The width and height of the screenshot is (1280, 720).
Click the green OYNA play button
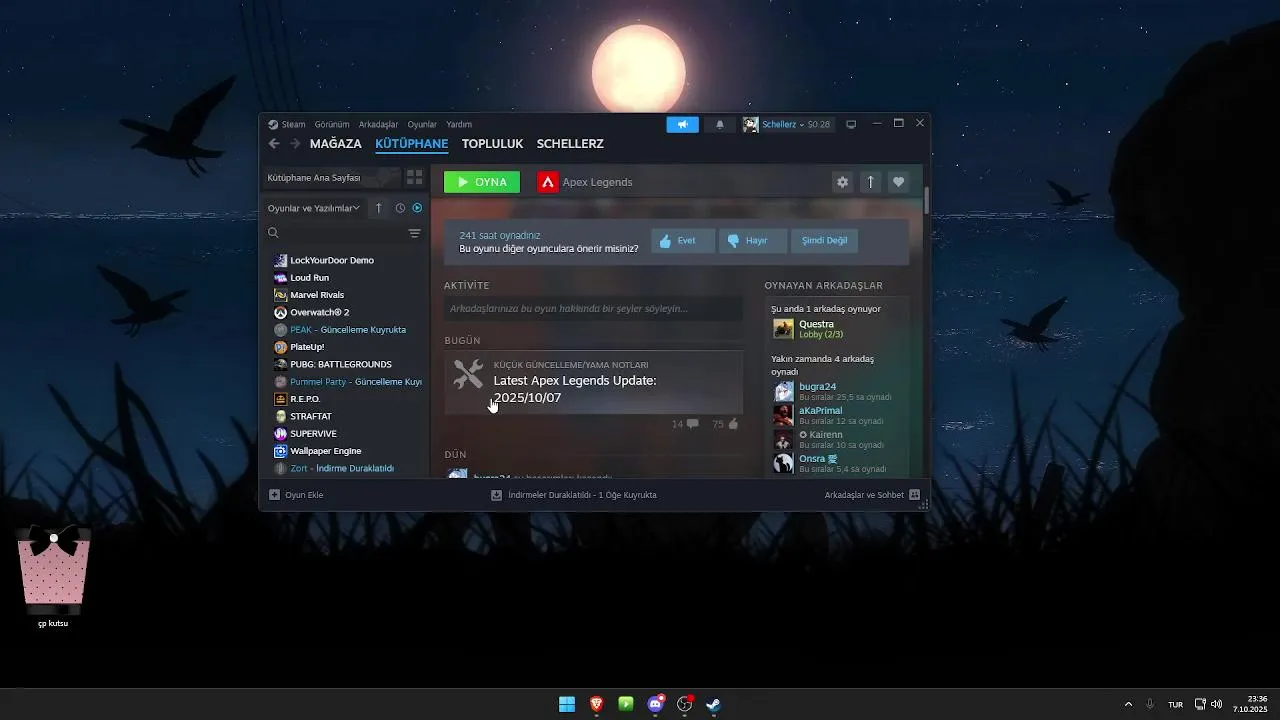pyautogui.click(x=482, y=182)
